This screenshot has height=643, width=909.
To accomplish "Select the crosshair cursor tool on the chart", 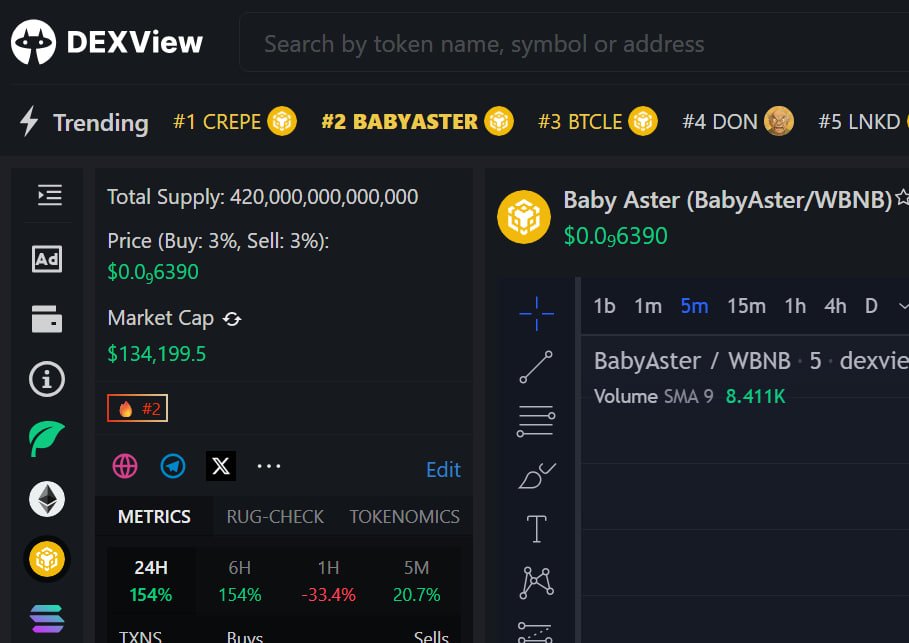I will 535,312.
